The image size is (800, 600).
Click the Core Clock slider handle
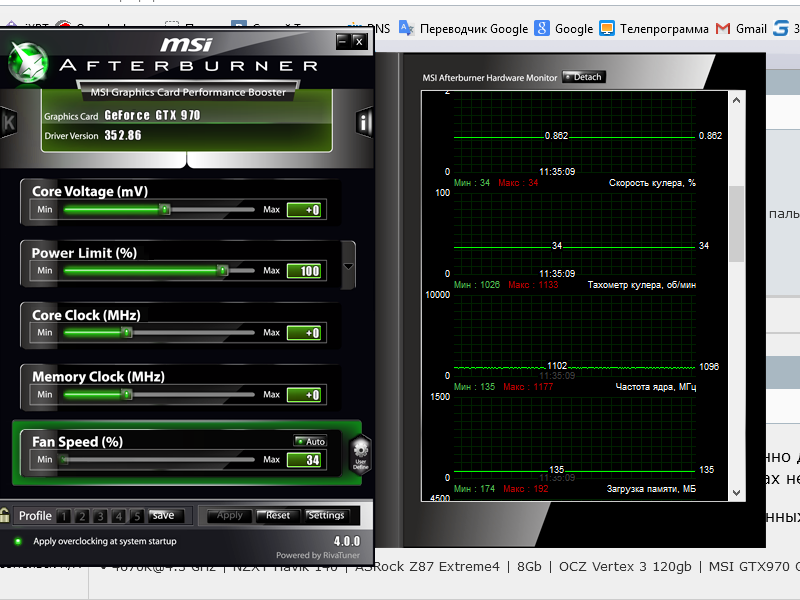[127, 333]
